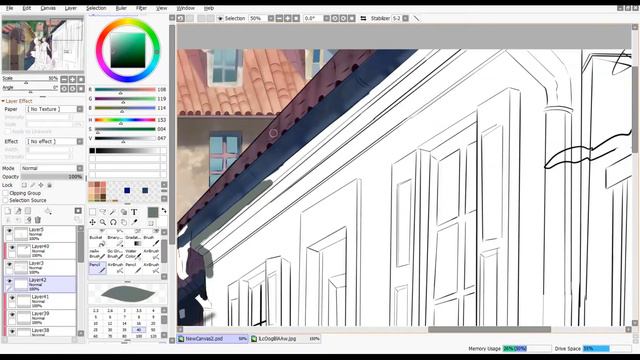The image size is (640, 360).
Task: Hide Layer42 using its eye icon
Action: tap(9, 281)
